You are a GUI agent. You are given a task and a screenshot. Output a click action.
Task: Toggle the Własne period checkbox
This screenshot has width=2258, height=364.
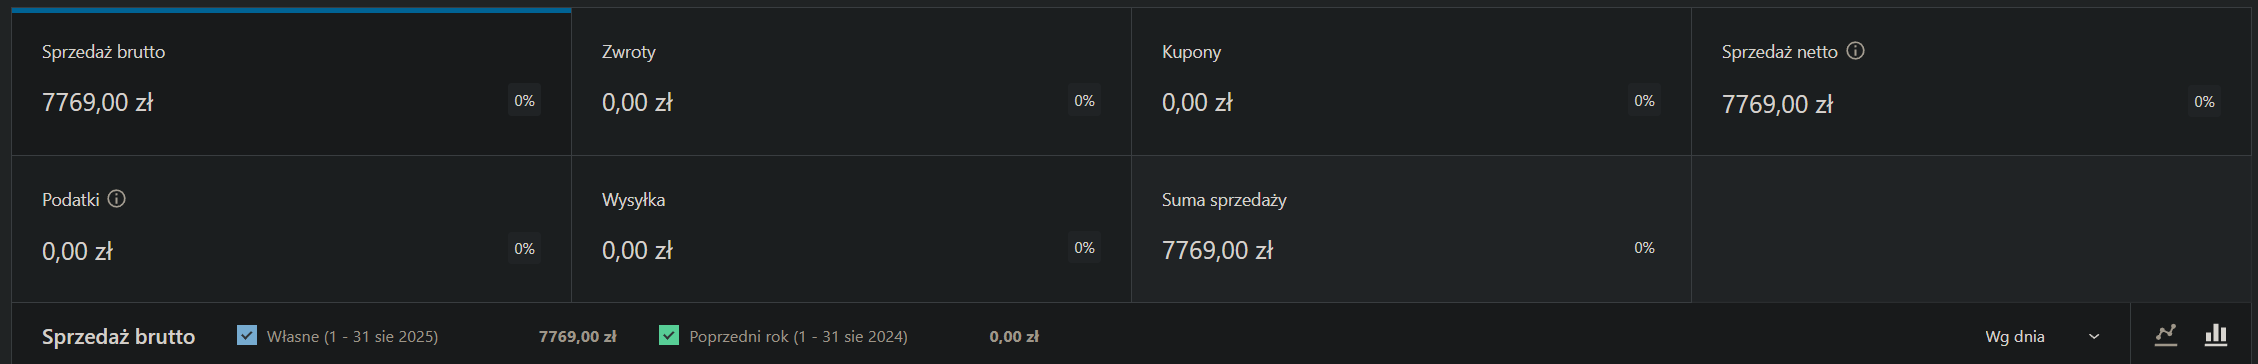click(247, 335)
